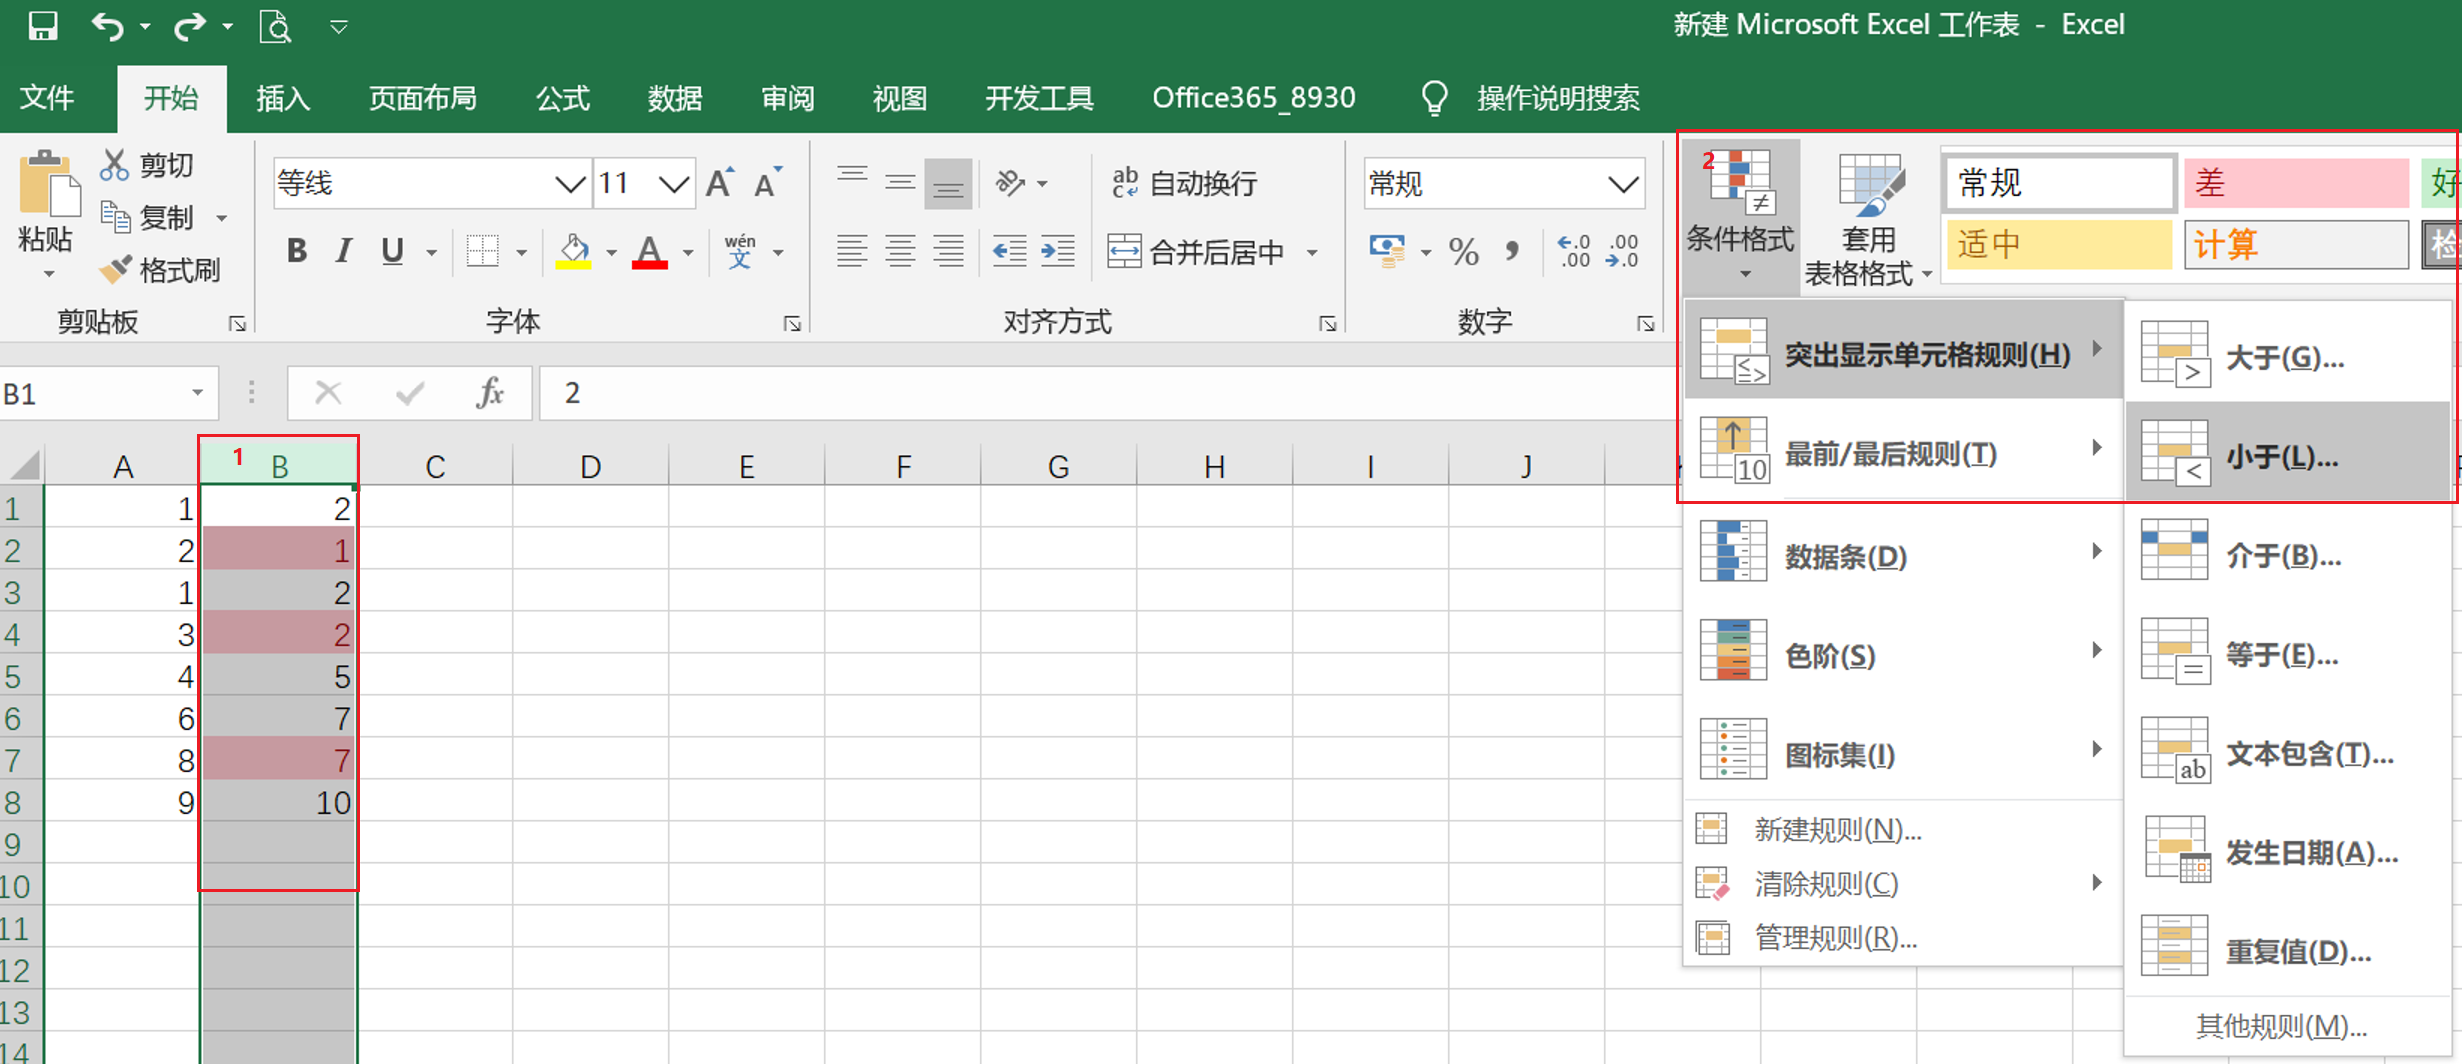Click the wén phonetic guide icon
Screen dimensions: 2462x1064
coord(740,252)
